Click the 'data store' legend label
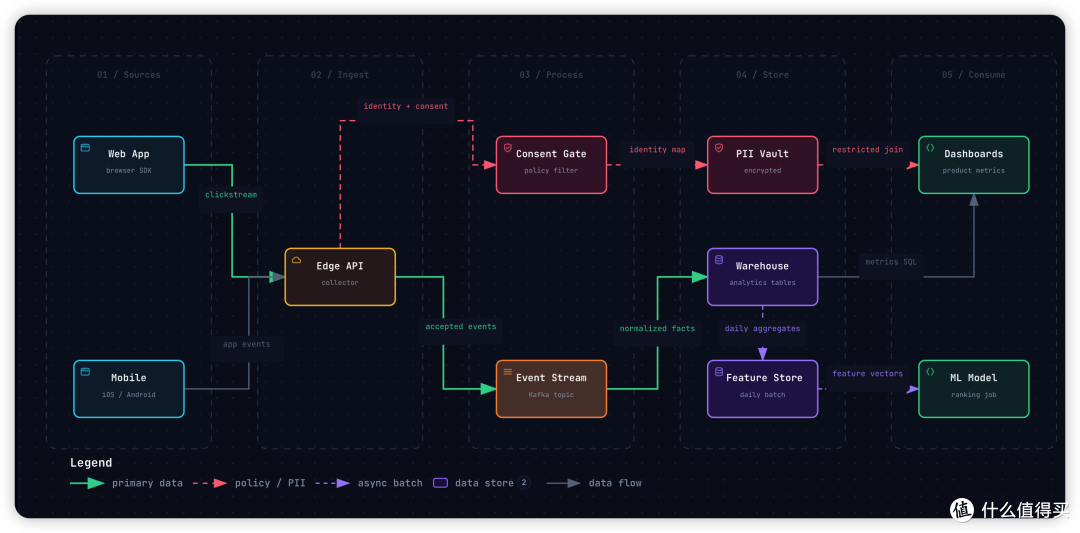Screen dimensions: 1080x533 484,483
